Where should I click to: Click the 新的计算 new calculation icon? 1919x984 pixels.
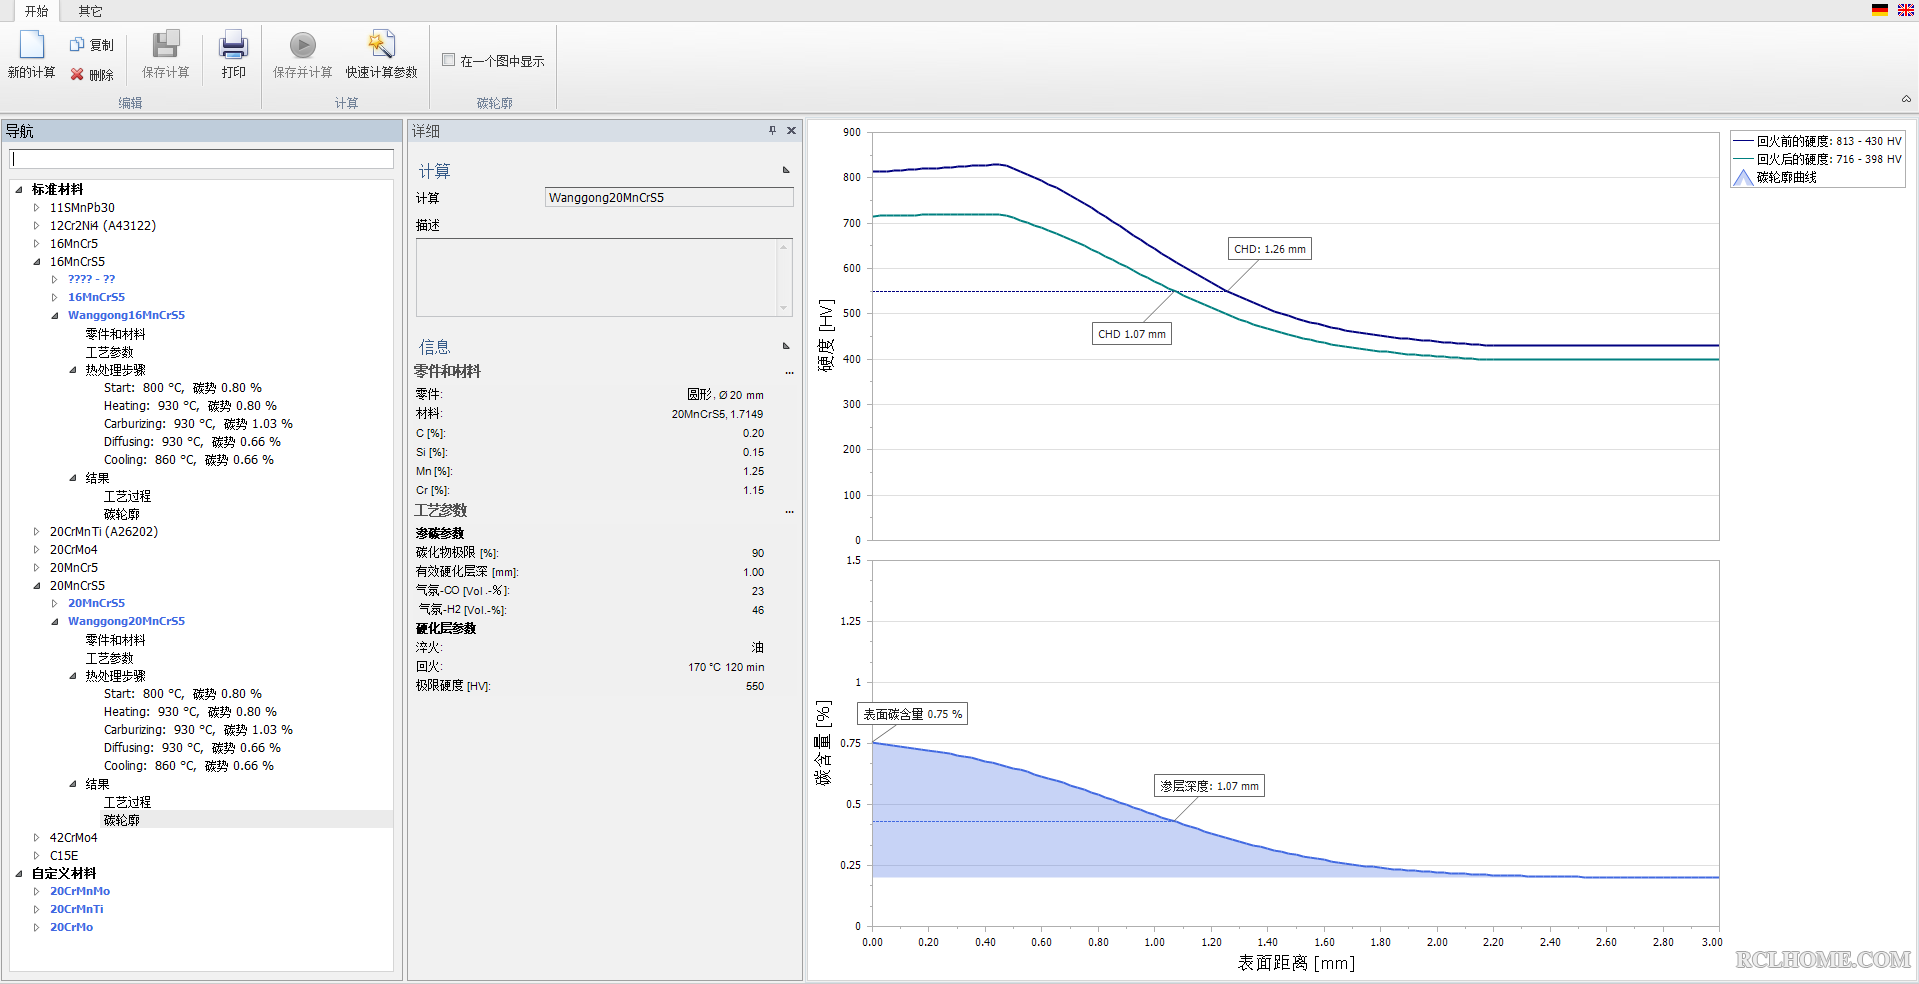pyautogui.click(x=32, y=45)
